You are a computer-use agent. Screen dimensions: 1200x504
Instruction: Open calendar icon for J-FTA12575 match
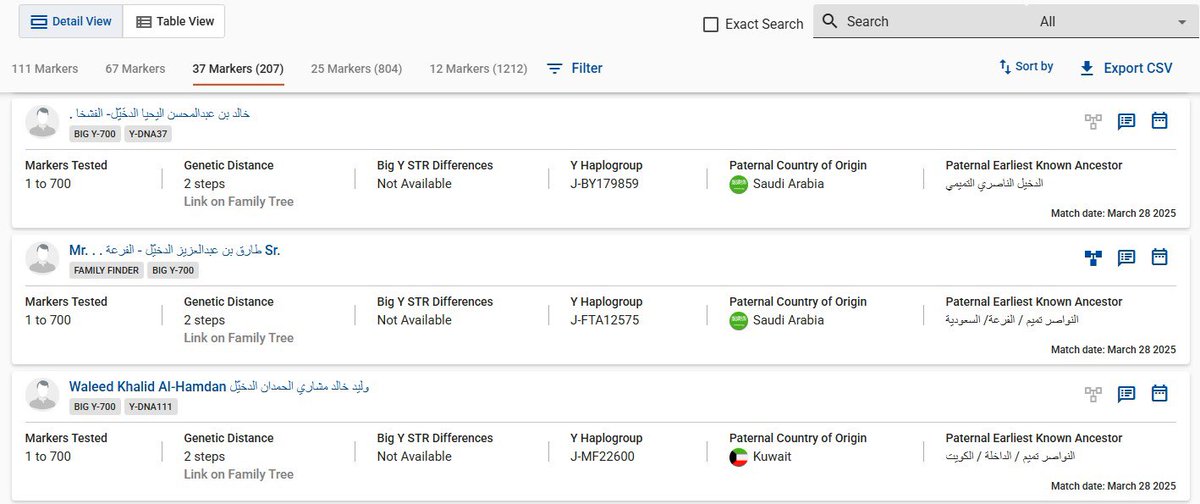tap(1159, 257)
